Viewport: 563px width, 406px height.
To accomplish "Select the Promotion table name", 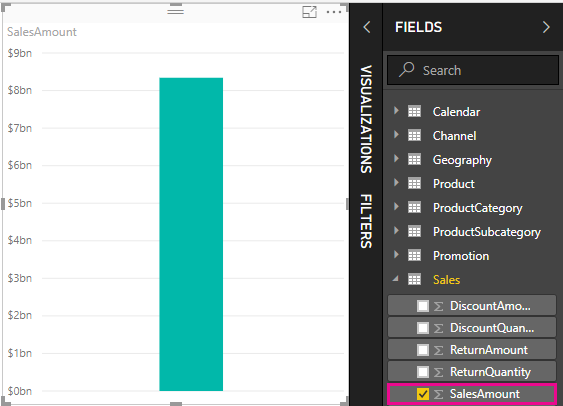I will click(461, 256).
